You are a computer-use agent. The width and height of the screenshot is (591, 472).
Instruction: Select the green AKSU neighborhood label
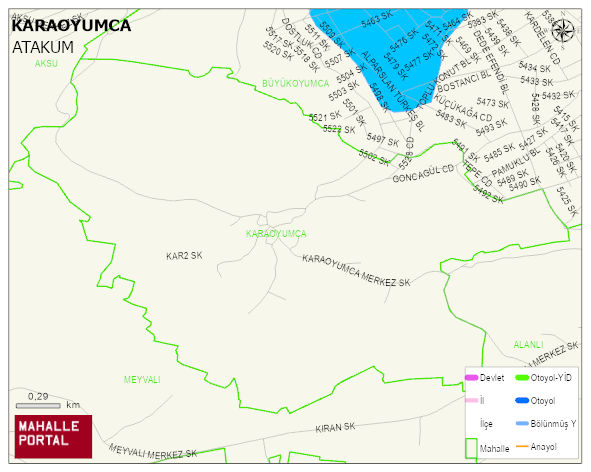click(x=46, y=63)
